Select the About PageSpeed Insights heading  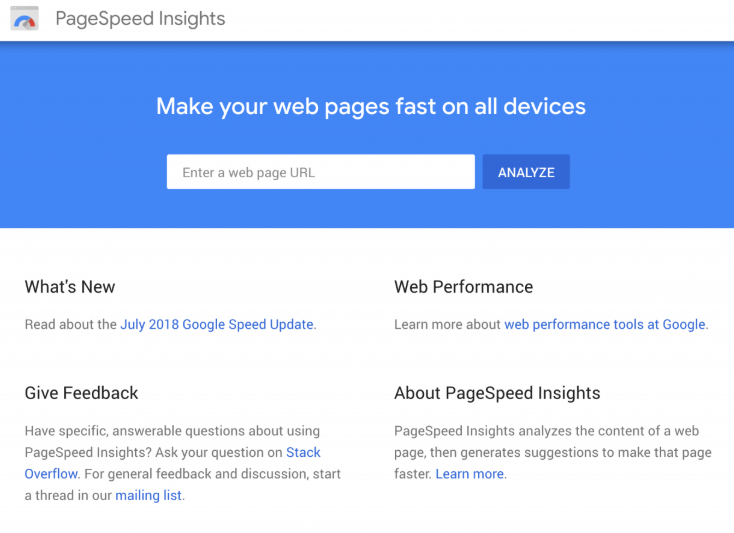tap(497, 393)
